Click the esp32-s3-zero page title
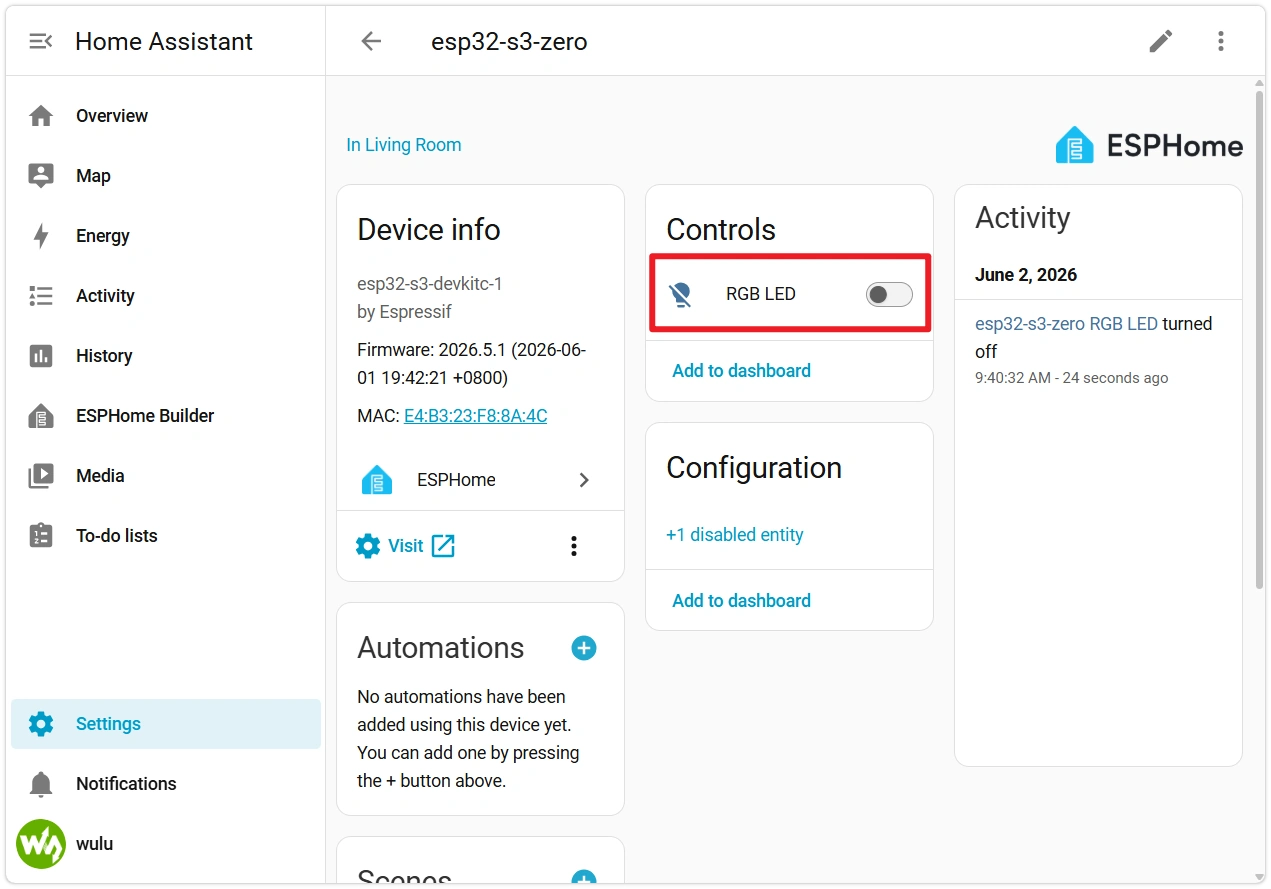 click(x=509, y=42)
